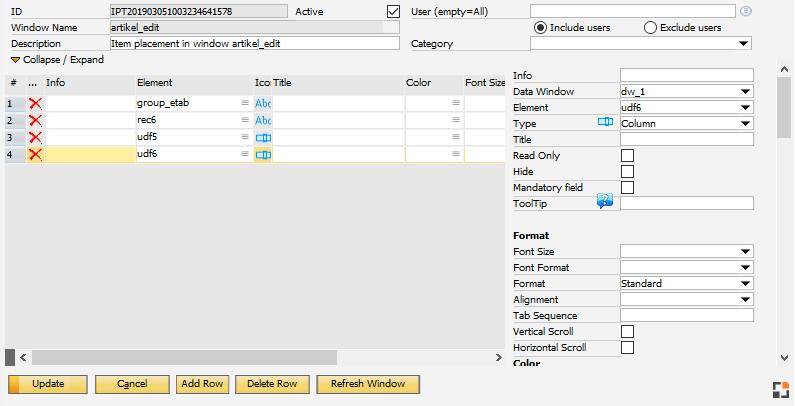Click the column type icon next to Type
The image size is (795, 406).
(605, 123)
